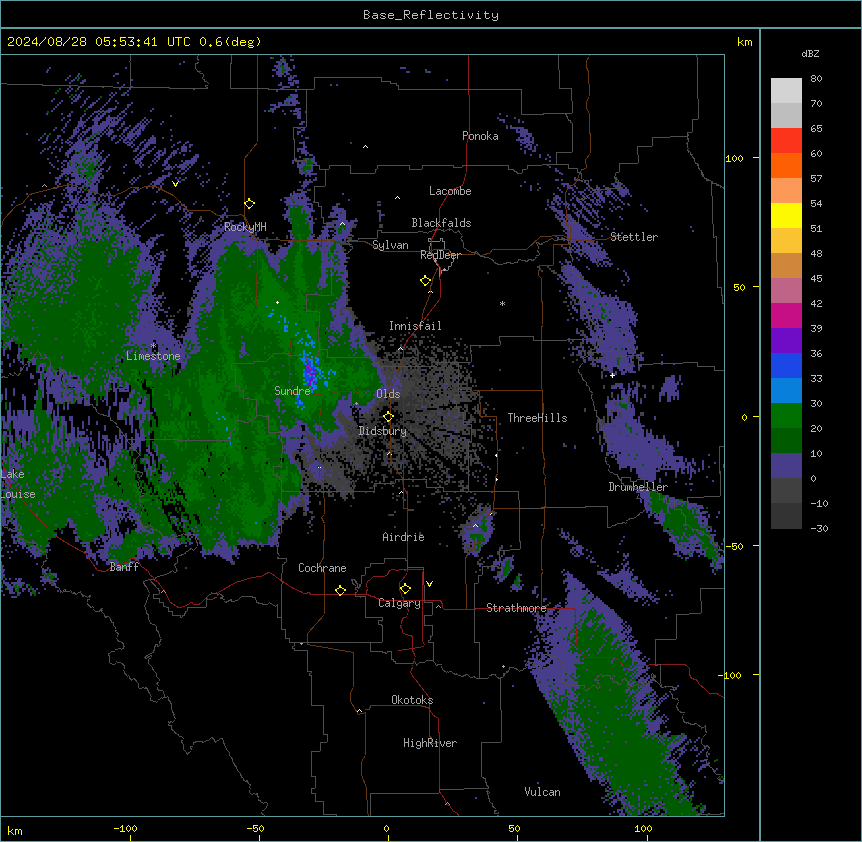Screen dimensions: 862x842
Task: Click the Stettler city label
Action: click(x=634, y=237)
